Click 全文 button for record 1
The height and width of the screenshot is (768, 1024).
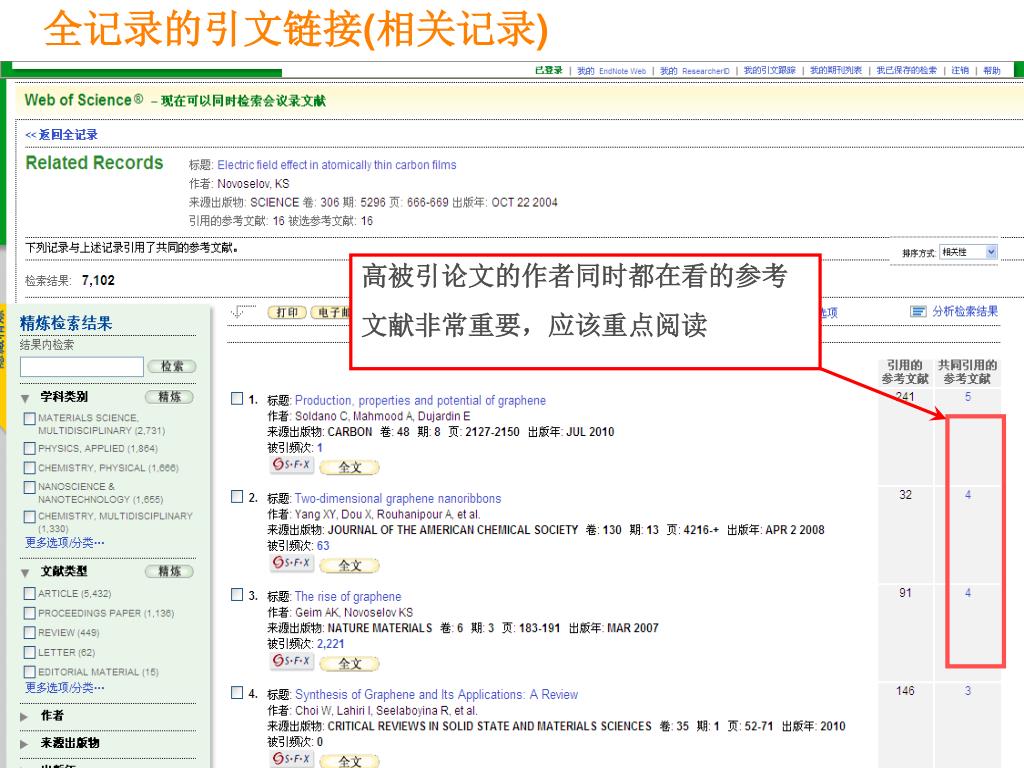click(349, 467)
